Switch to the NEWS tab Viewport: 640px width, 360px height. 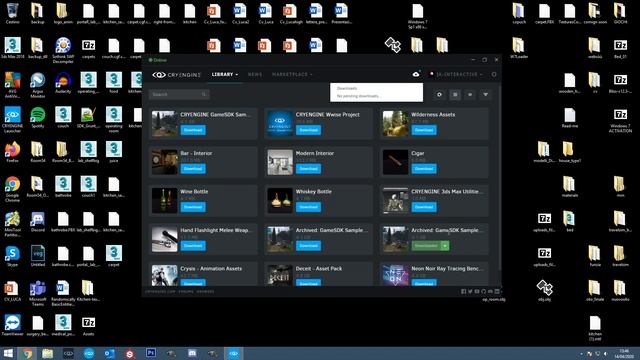click(x=255, y=74)
